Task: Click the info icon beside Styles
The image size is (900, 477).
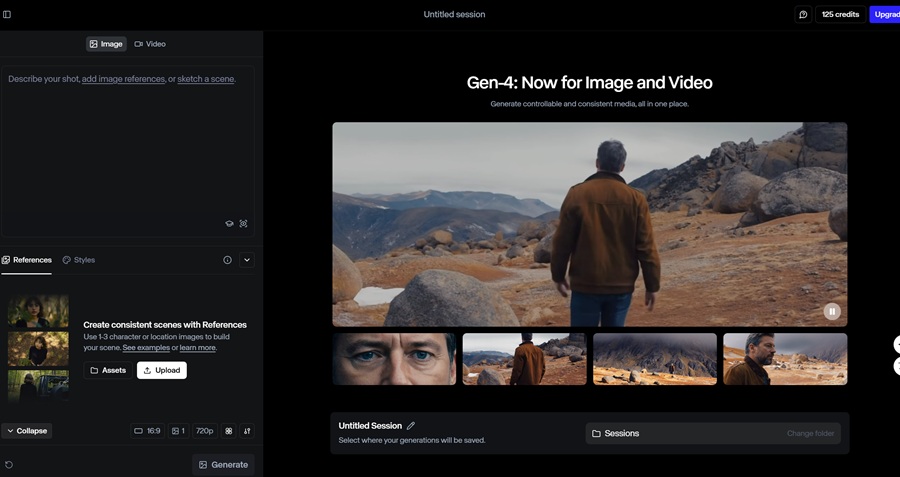Action: tap(227, 260)
